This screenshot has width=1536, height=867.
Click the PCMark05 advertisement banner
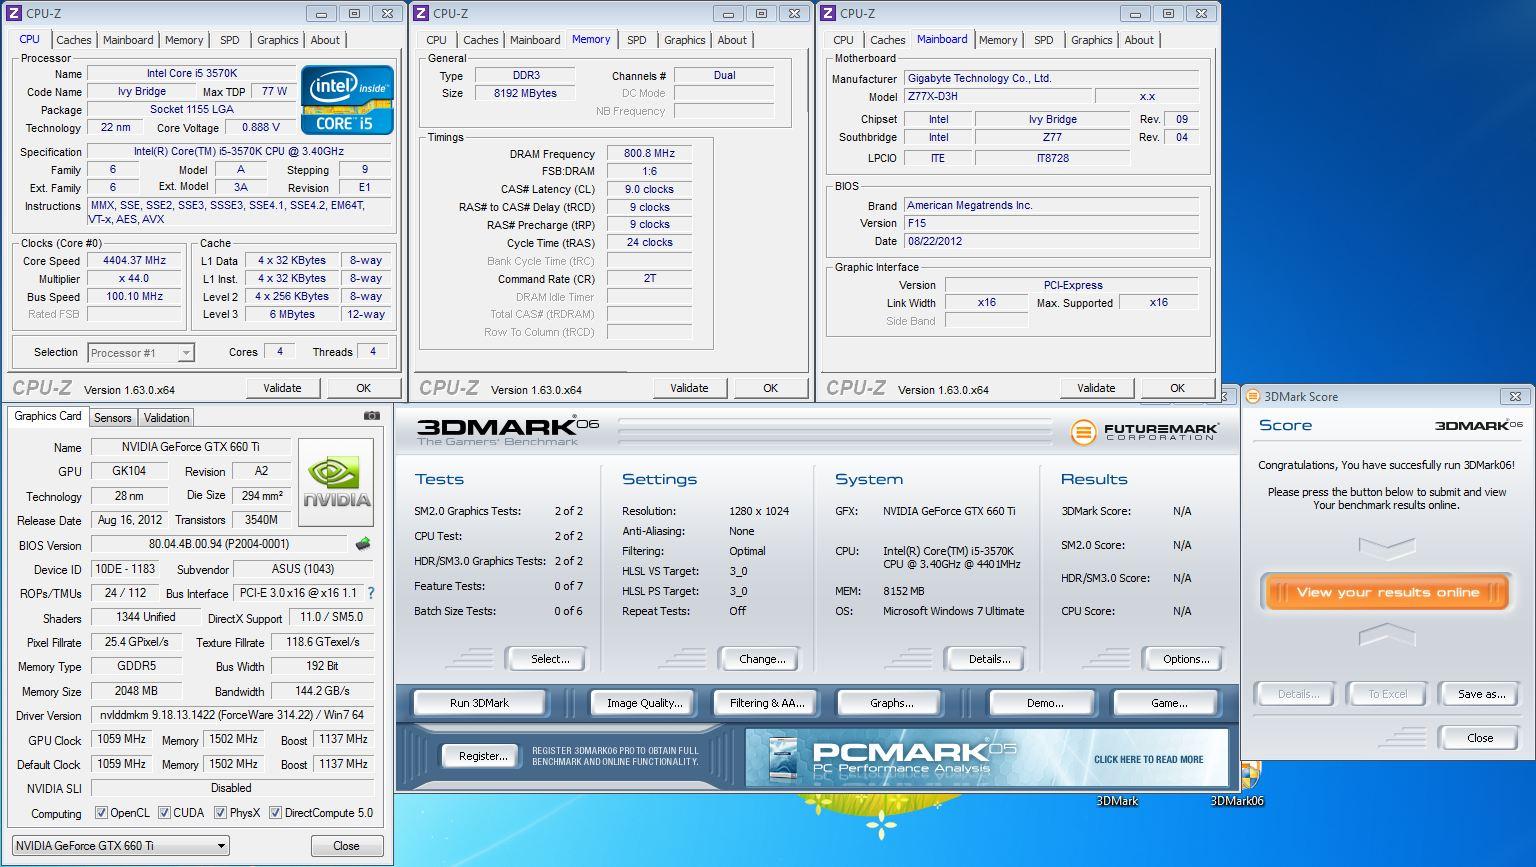pyautogui.click(x=986, y=758)
